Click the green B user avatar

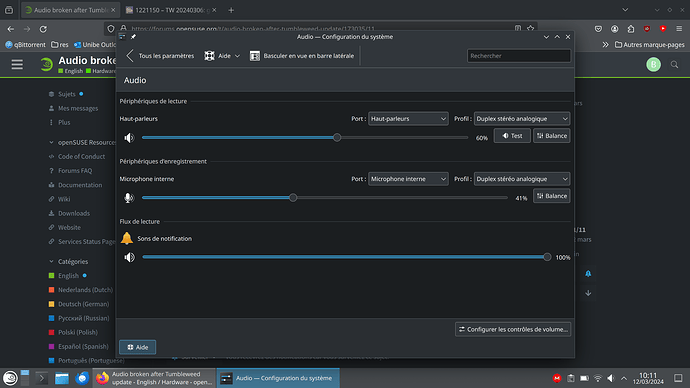653,65
